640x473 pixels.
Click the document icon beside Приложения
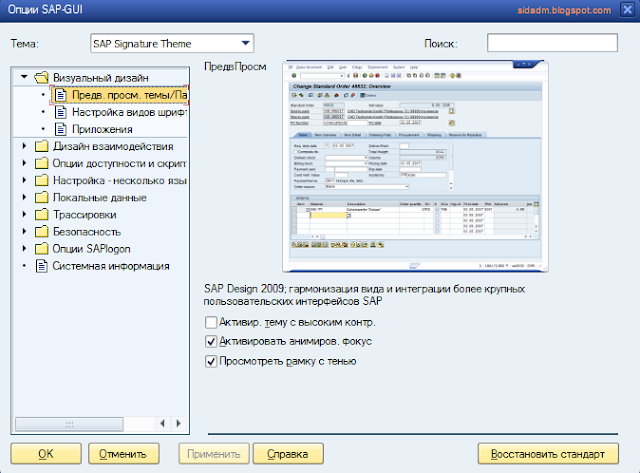60,129
